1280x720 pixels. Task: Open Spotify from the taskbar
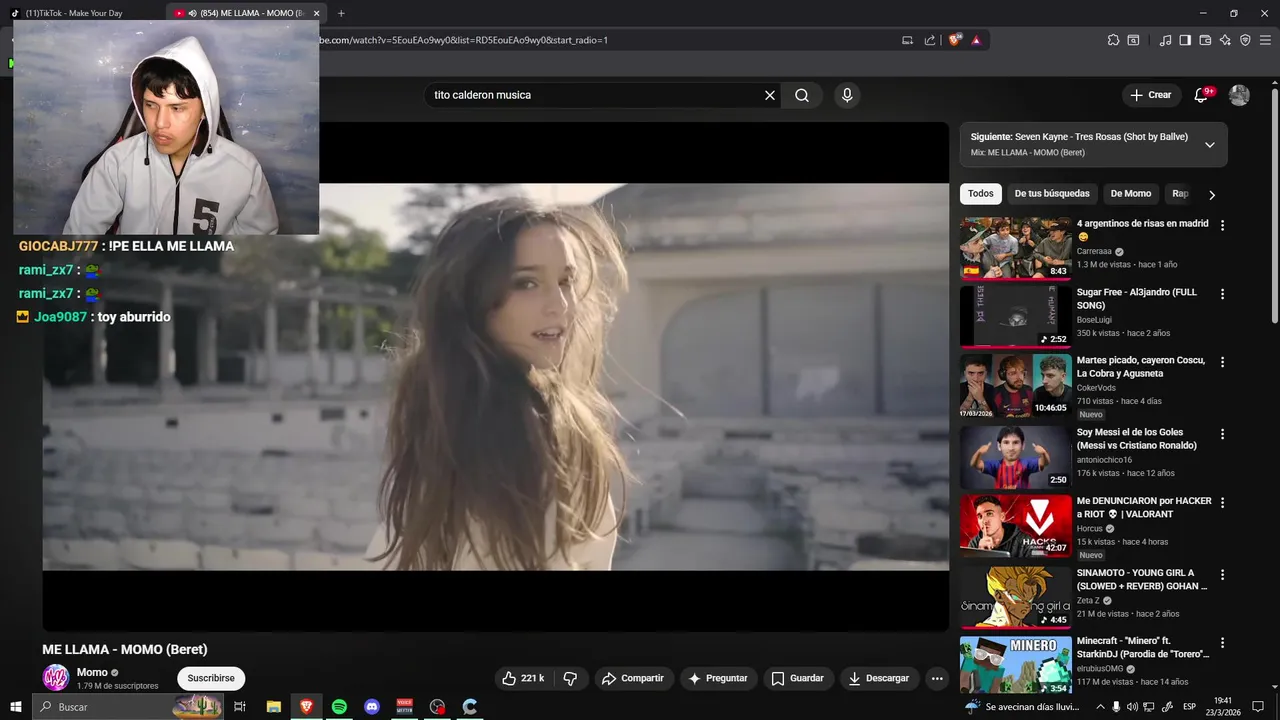coord(339,707)
